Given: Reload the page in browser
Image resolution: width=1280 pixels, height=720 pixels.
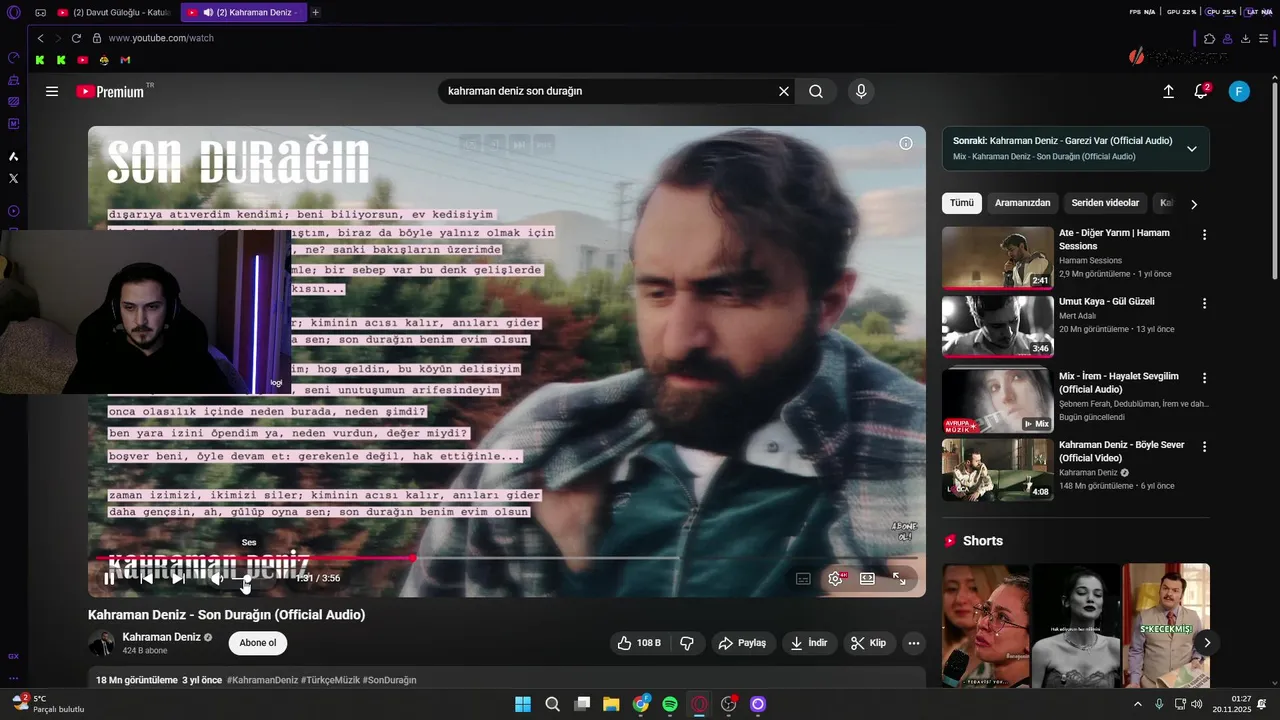Looking at the screenshot, I should point(76,38).
